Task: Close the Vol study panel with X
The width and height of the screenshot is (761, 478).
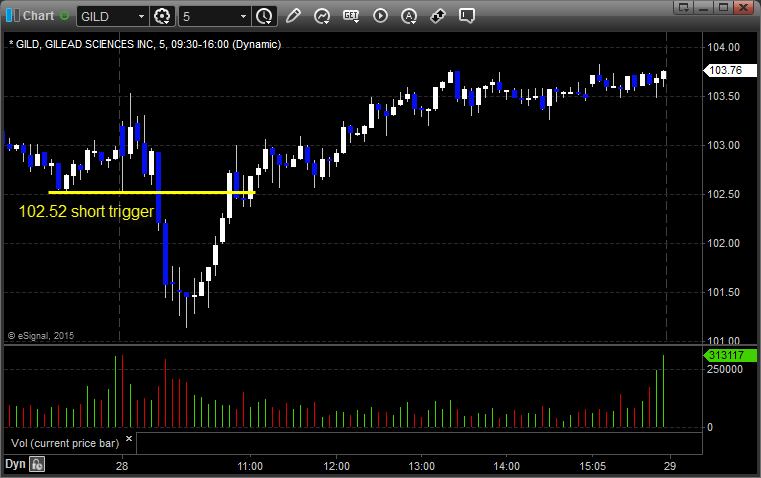Action: point(129,439)
